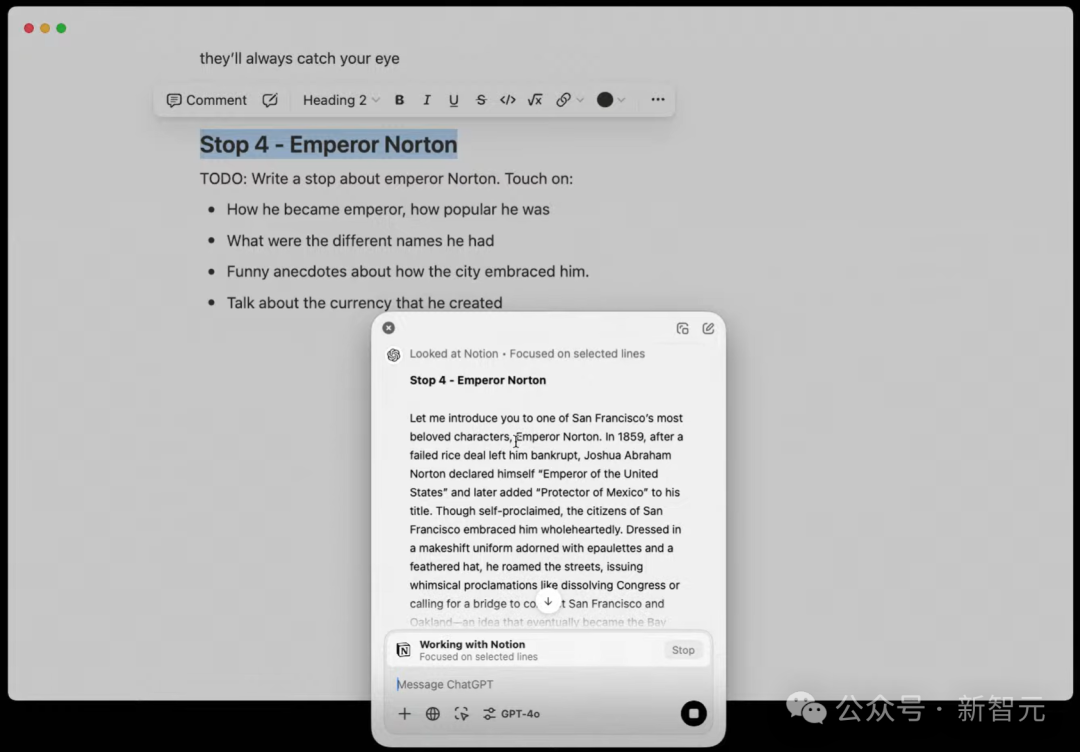Choose the black text color swatch
Screen dimensions: 1080x752
point(605,100)
